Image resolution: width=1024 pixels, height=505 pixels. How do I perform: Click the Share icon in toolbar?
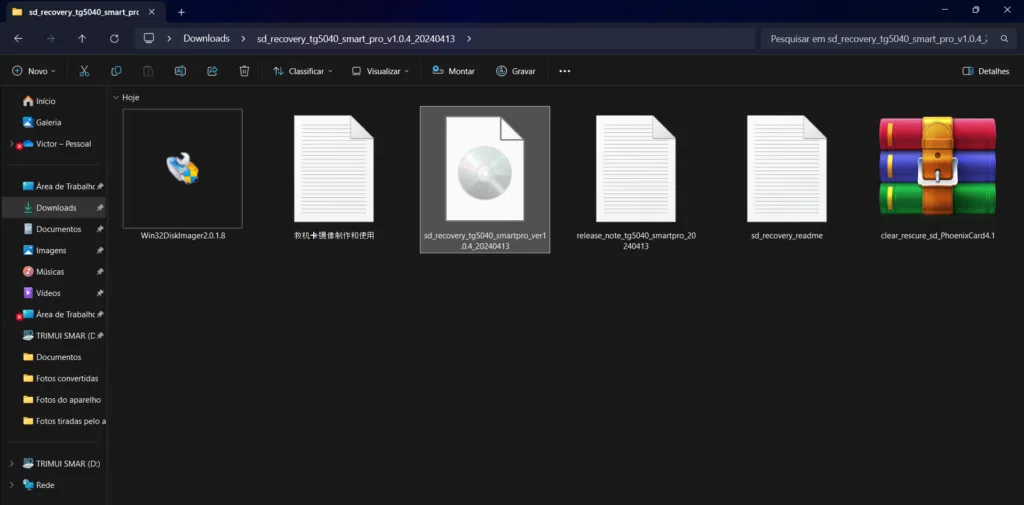[x=212, y=71]
